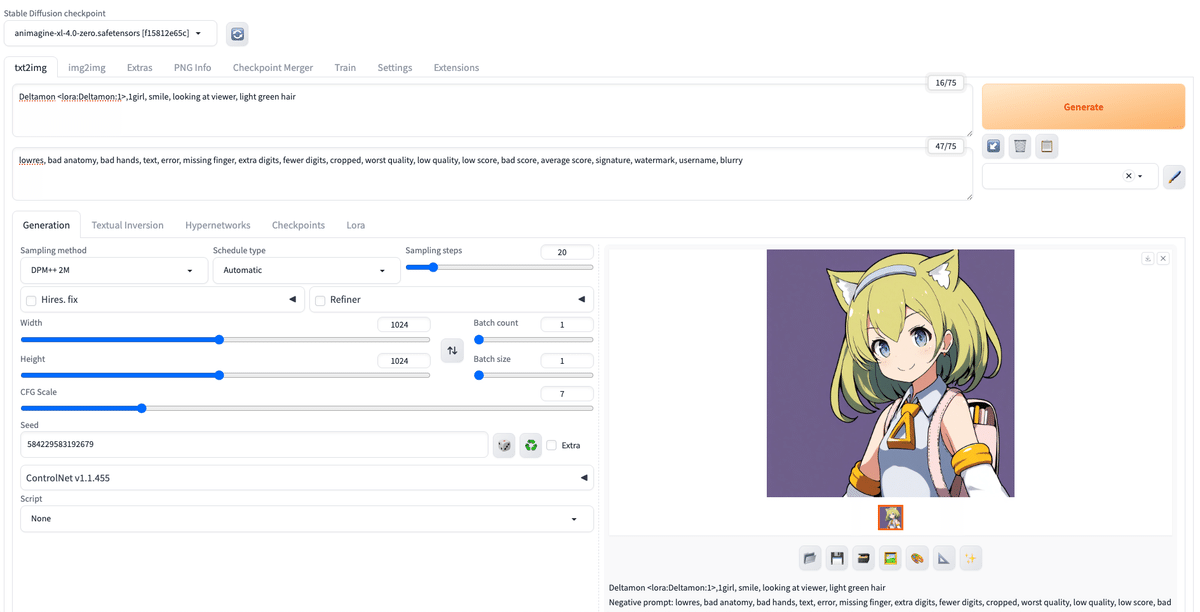Image resolution: width=1200 pixels, height=612 pixels.
Task: Click the CFG Scale number field
Action: point(567,394)
